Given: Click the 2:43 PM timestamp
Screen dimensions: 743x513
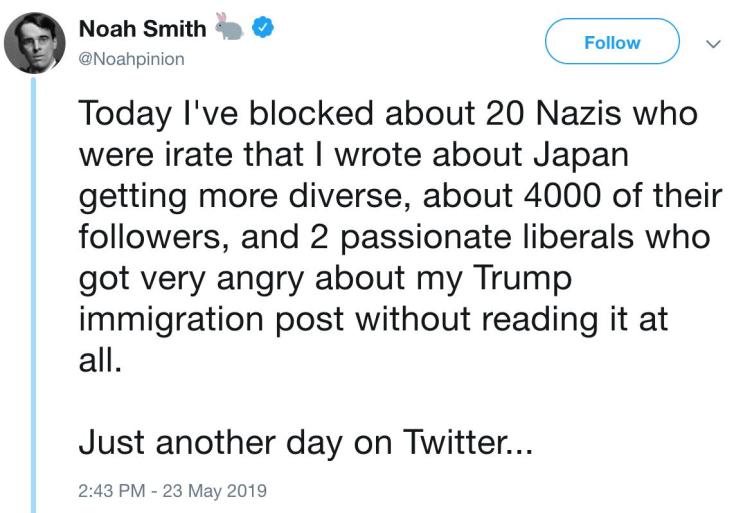Looking at the screenshot, I should click(109, 491).
